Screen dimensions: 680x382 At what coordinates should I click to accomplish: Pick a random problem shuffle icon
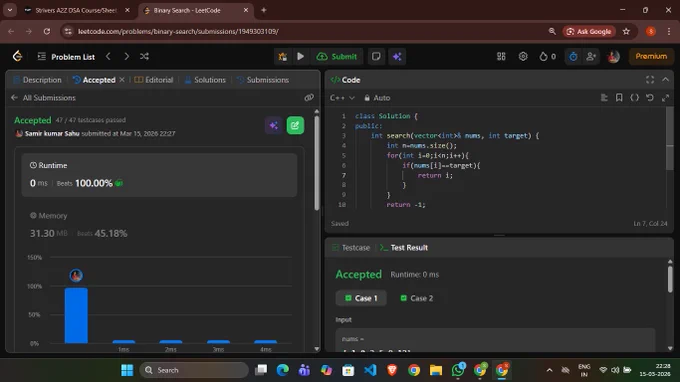(x=144, y=56)
